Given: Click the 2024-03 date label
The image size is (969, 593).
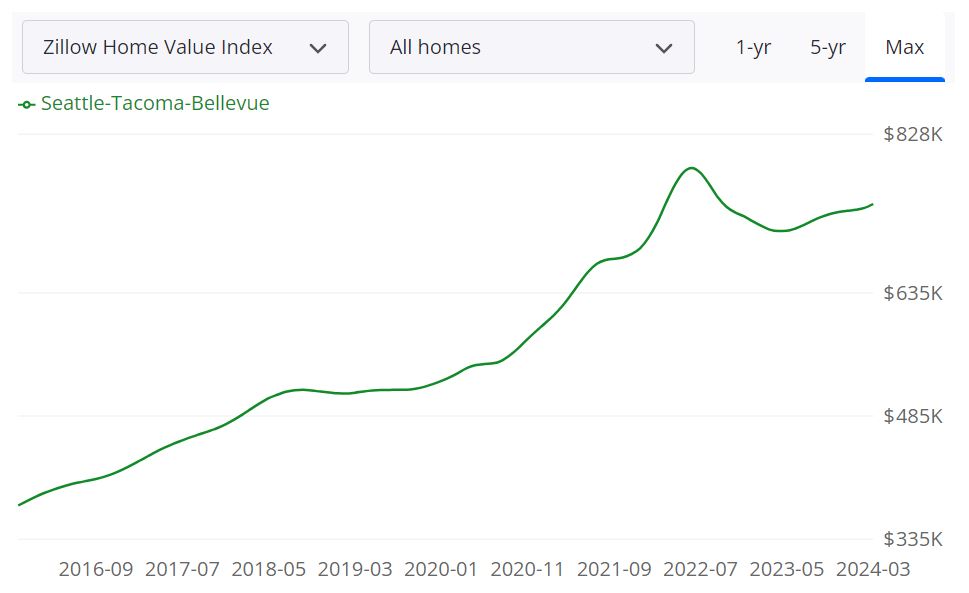Looking at the screenshot, I should [873, 569].
